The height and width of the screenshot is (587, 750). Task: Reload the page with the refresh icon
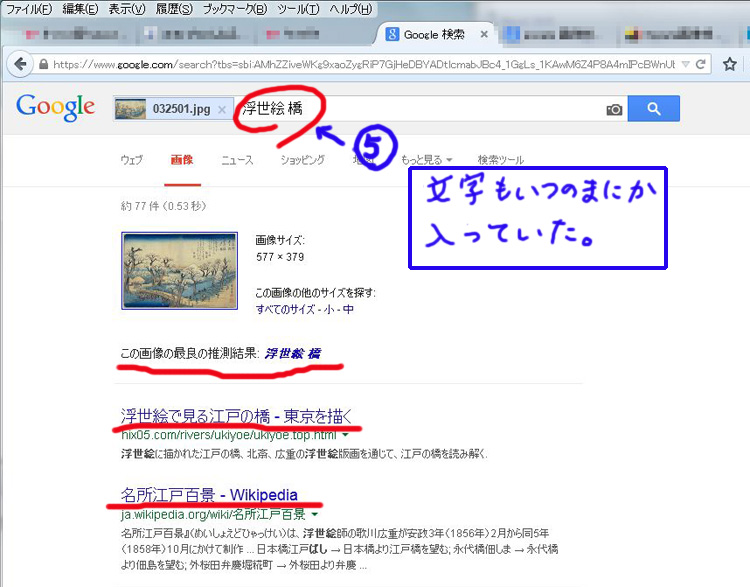point(701,64)
